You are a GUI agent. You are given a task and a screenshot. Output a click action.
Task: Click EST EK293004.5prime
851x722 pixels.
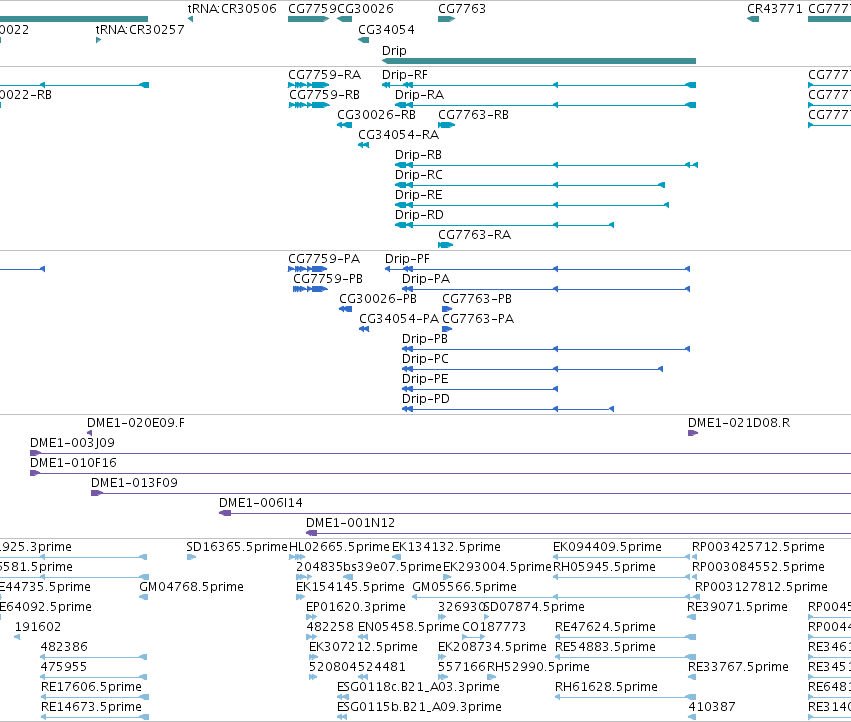[x=497, y=567]
